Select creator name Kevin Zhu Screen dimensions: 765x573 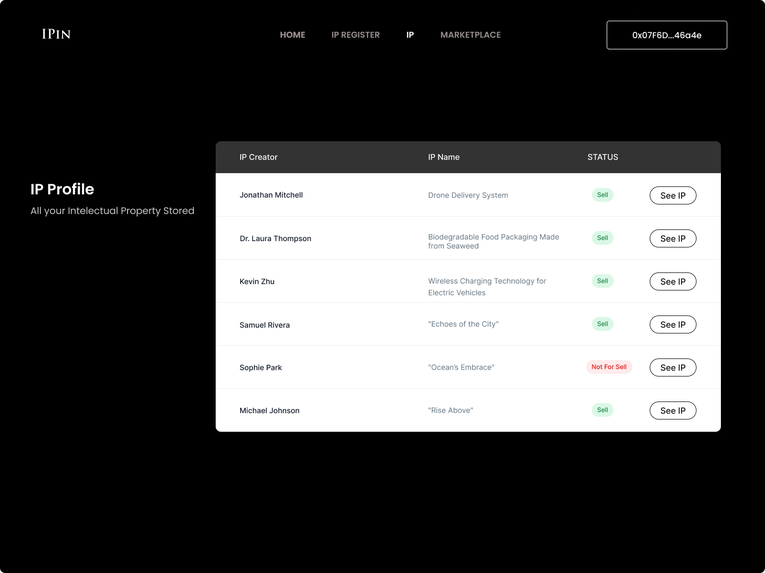pyautogui.click(x=257, y=281)
